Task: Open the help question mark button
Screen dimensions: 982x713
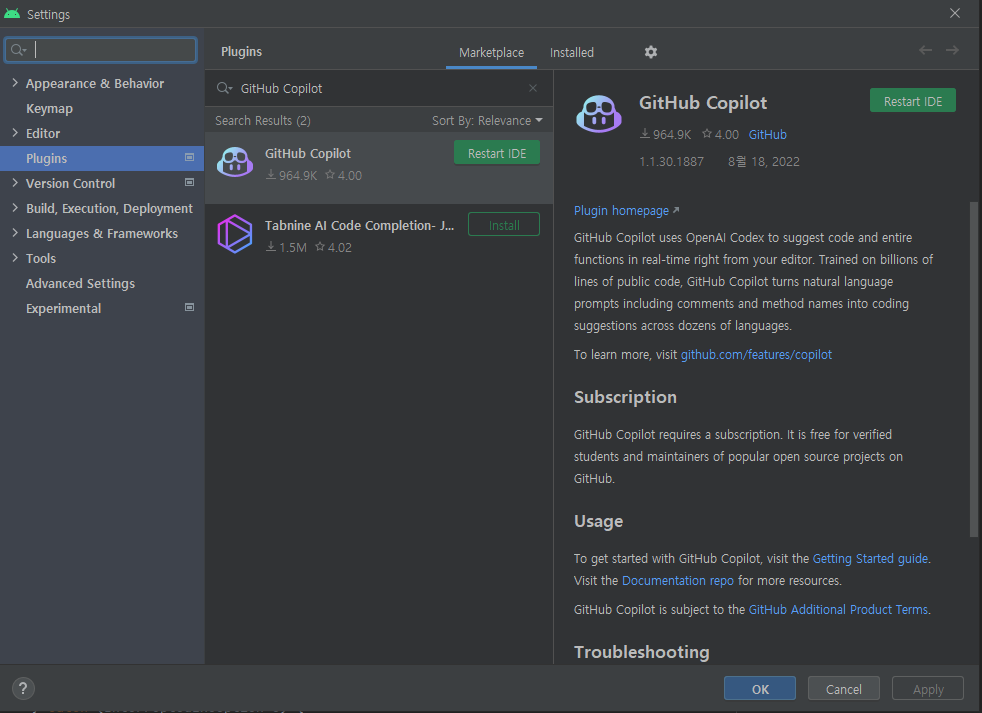Action: [23, 689]
